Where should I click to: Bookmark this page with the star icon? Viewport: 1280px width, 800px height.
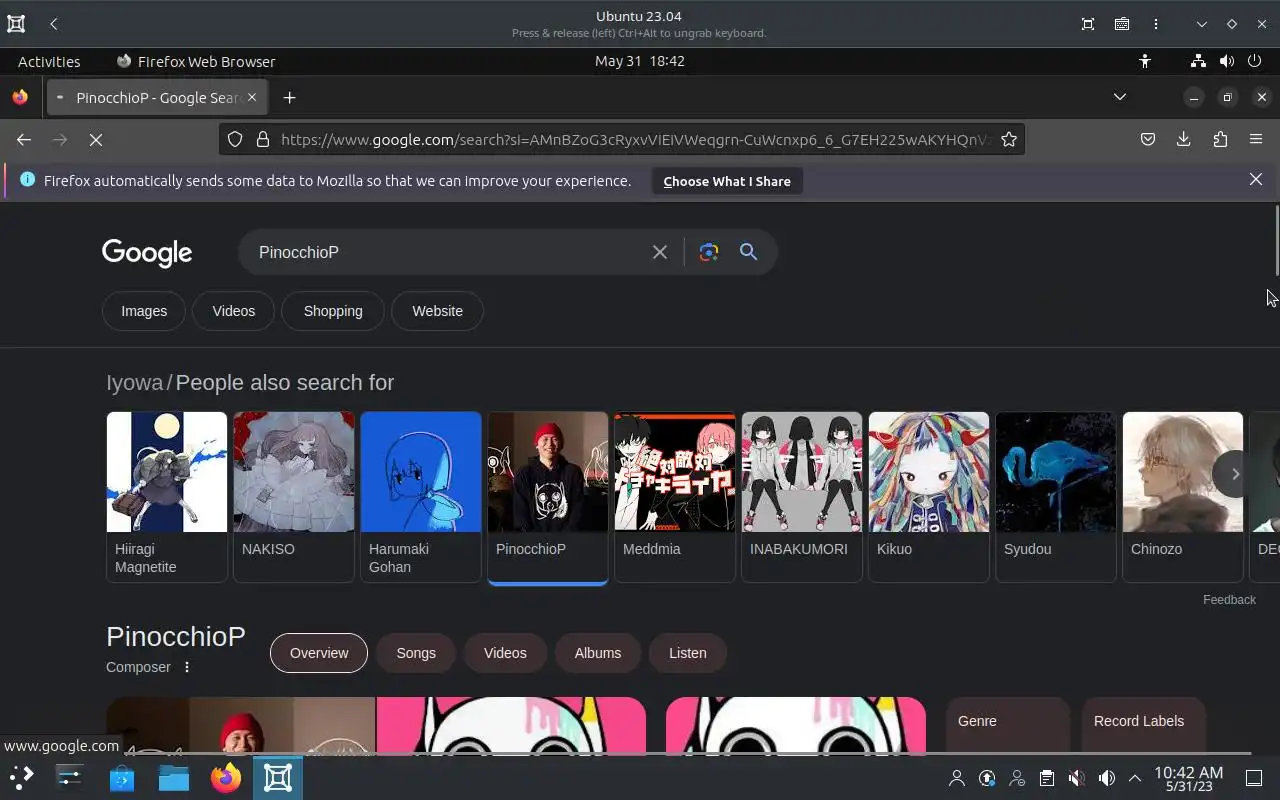[x=1009, y=140]
